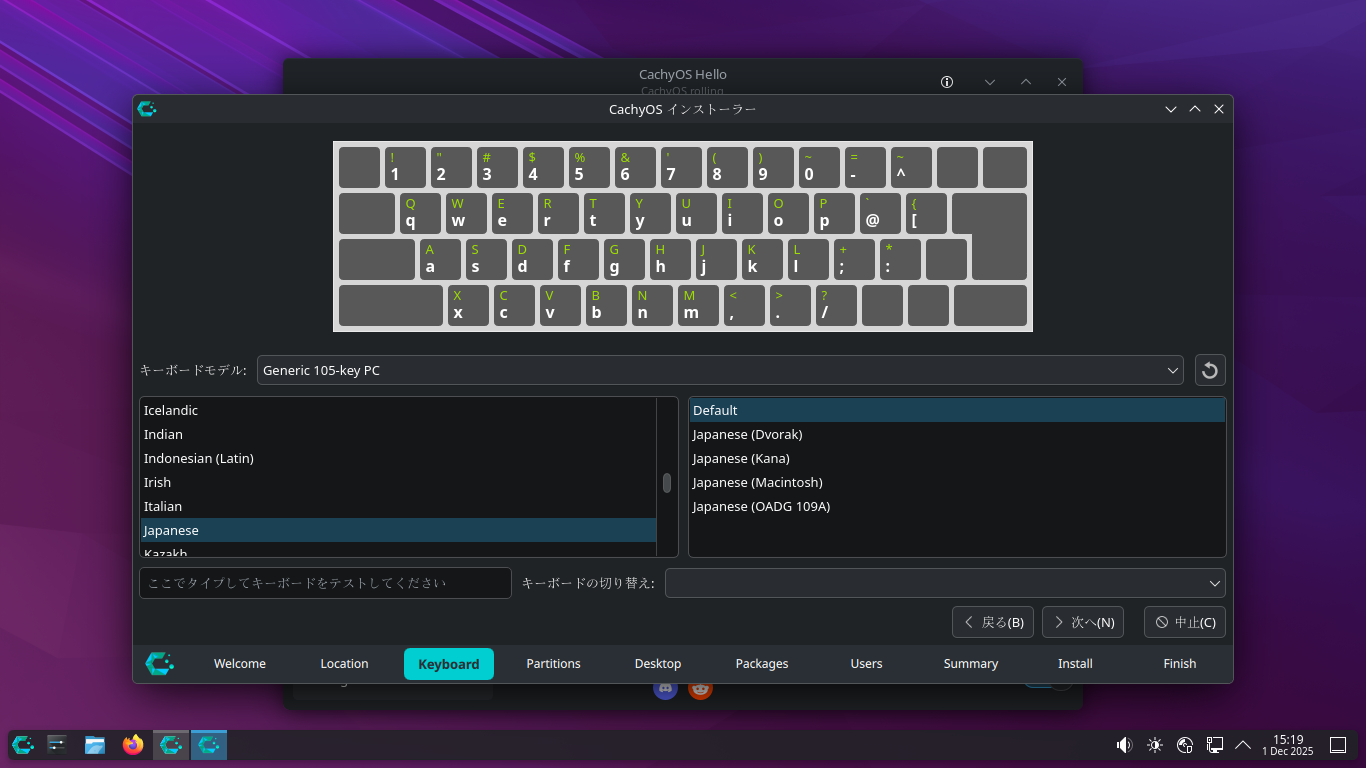Click the keyboard test input field
The height and width of the screenshot is (768, 1366).
click(325, 583)
